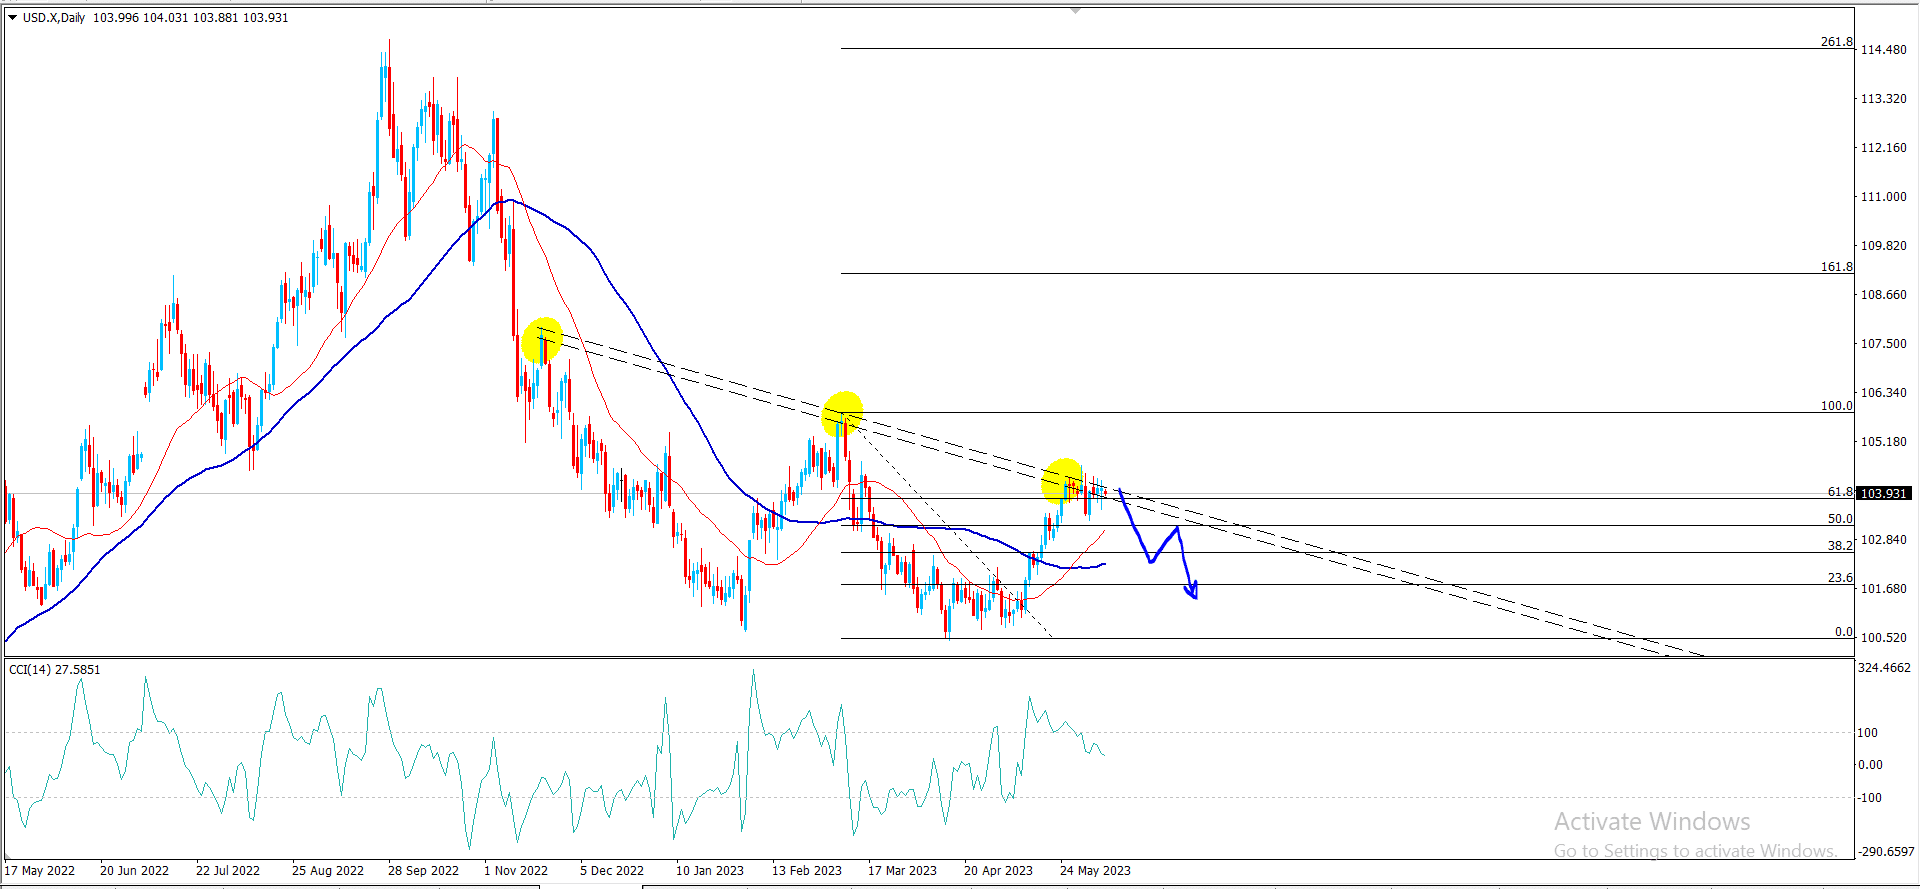Image resolution: width=1920 pixels, height=889 pixels.
Task: Click the 109.820 price axis label
Action: coord(1883,246)
